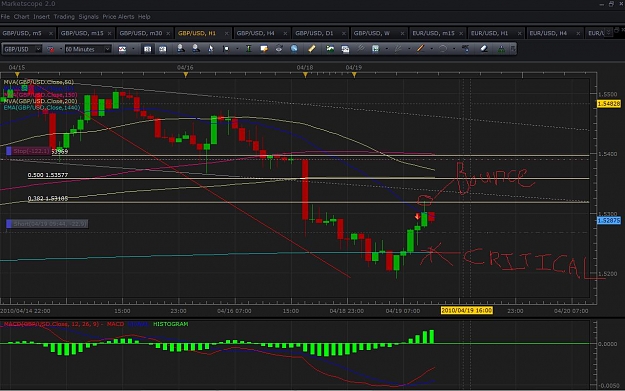This screenshot has width=625, height=391.
Task: Click the landscape picture icon
Action: 330,49
